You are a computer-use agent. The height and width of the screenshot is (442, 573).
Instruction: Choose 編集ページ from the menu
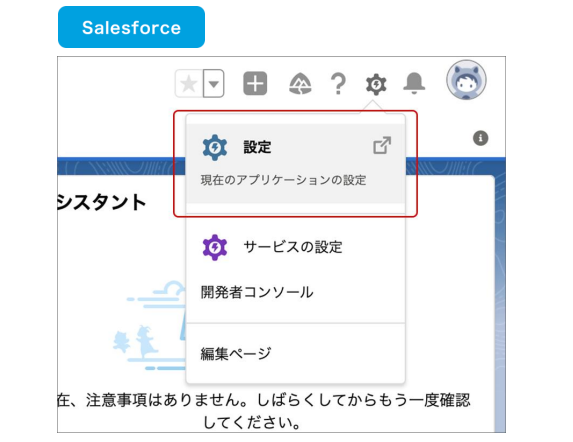click(236, 354)
